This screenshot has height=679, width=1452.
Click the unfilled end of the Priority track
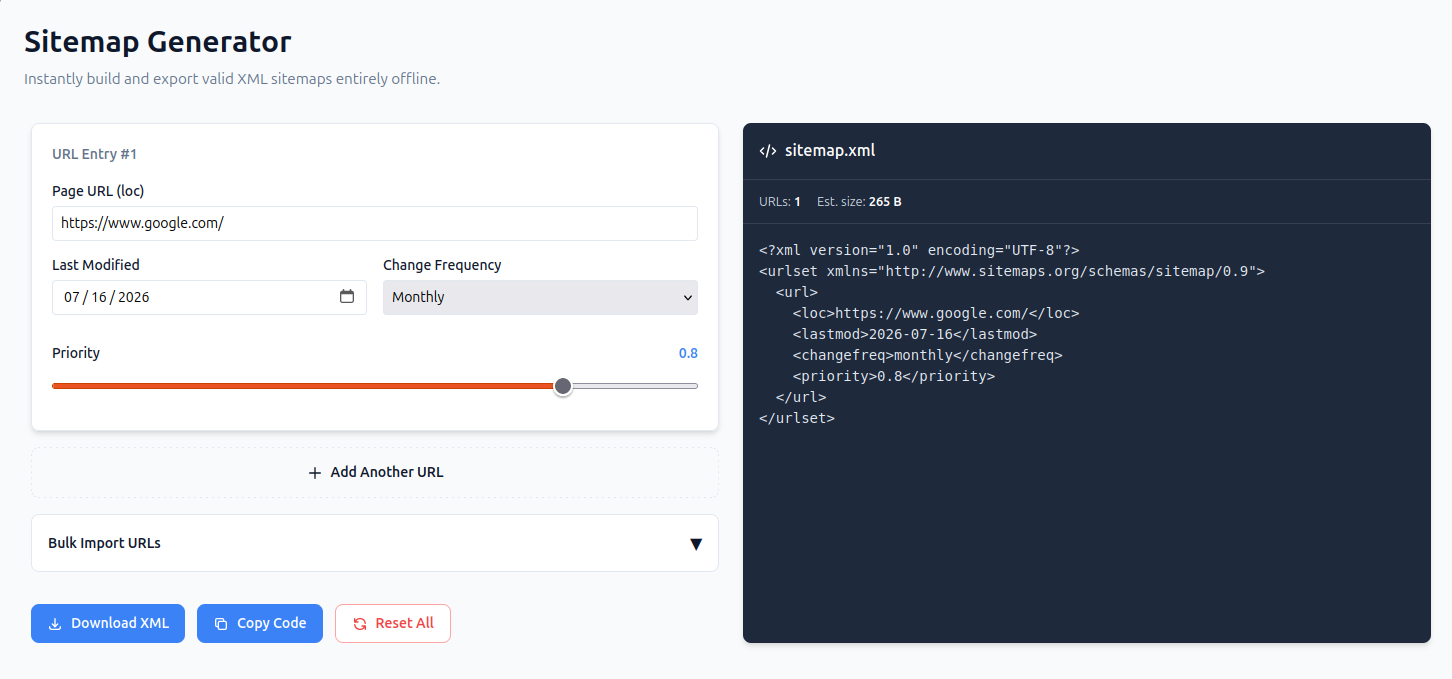click(x=634, y=386)
